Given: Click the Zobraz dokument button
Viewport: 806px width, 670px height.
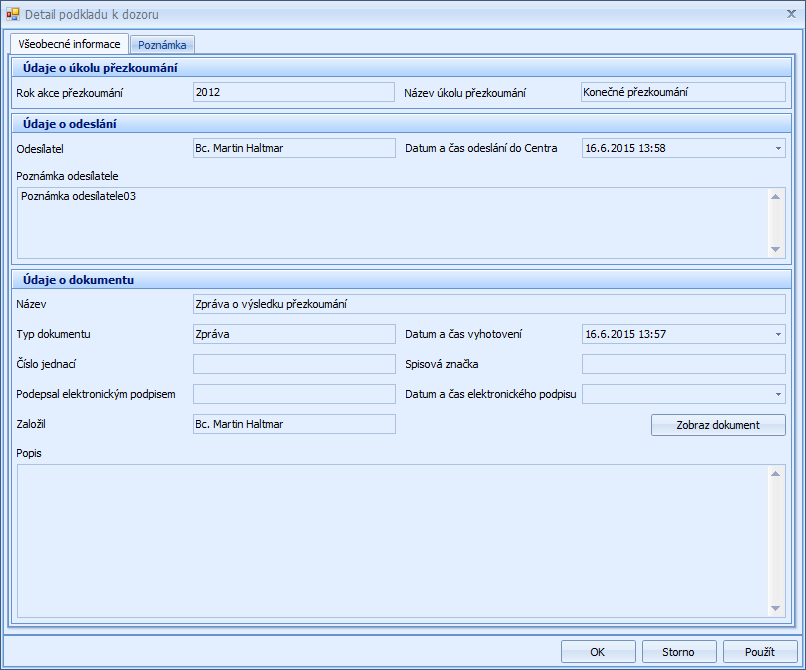Looking at the screenshot, I should tap(718, 425).
